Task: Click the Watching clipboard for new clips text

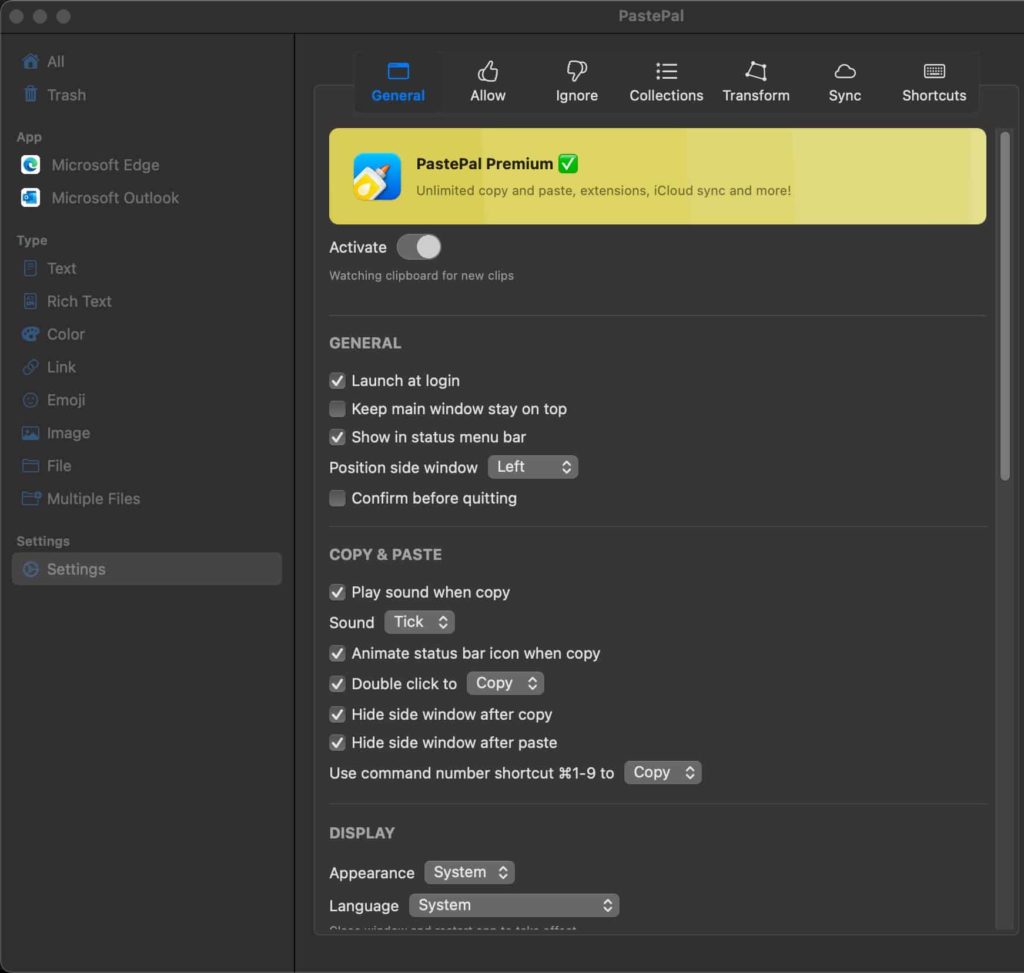Action: [421, 275]
